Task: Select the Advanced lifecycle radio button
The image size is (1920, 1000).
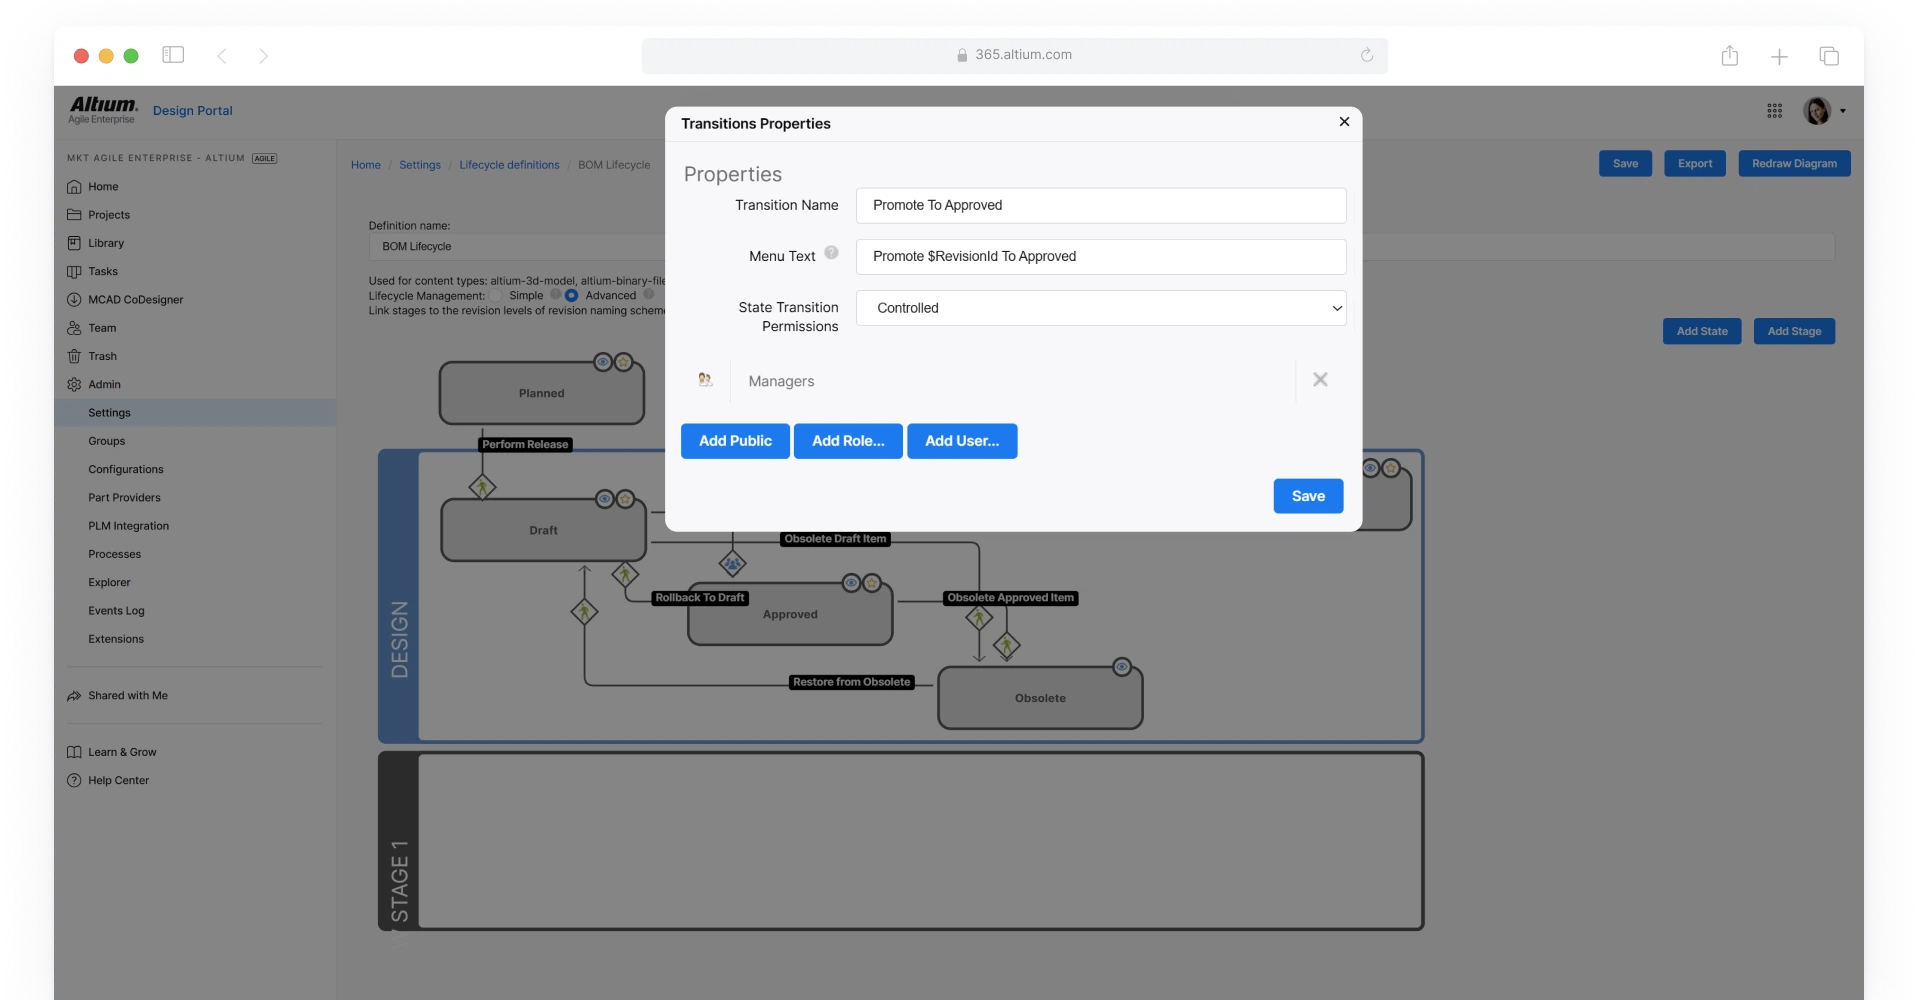Action: [572, 295]
